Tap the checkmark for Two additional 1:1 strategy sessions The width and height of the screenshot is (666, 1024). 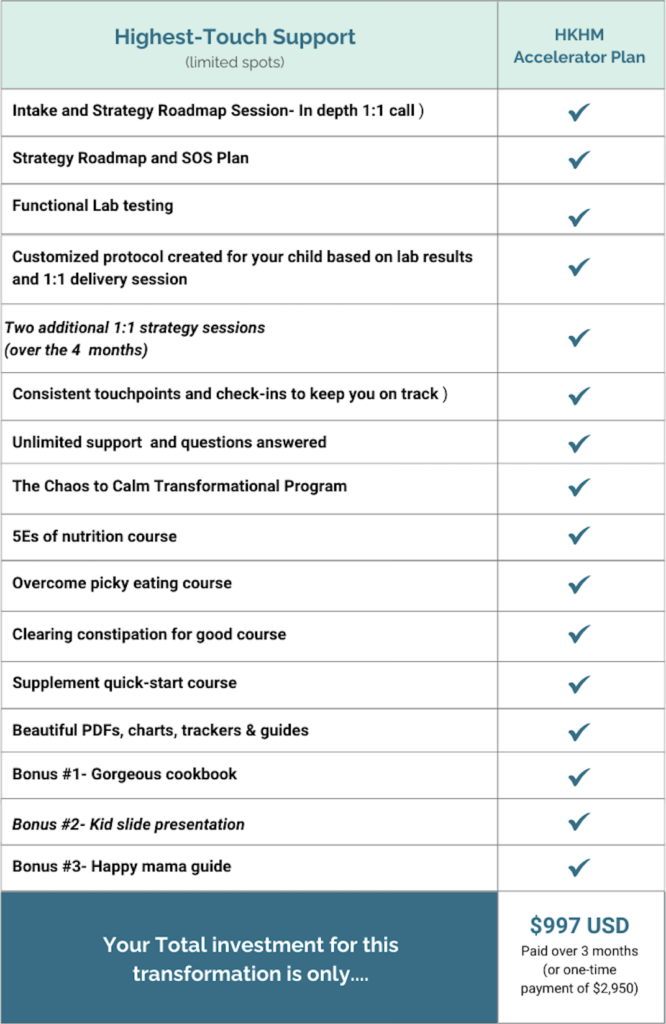point(579,338)
